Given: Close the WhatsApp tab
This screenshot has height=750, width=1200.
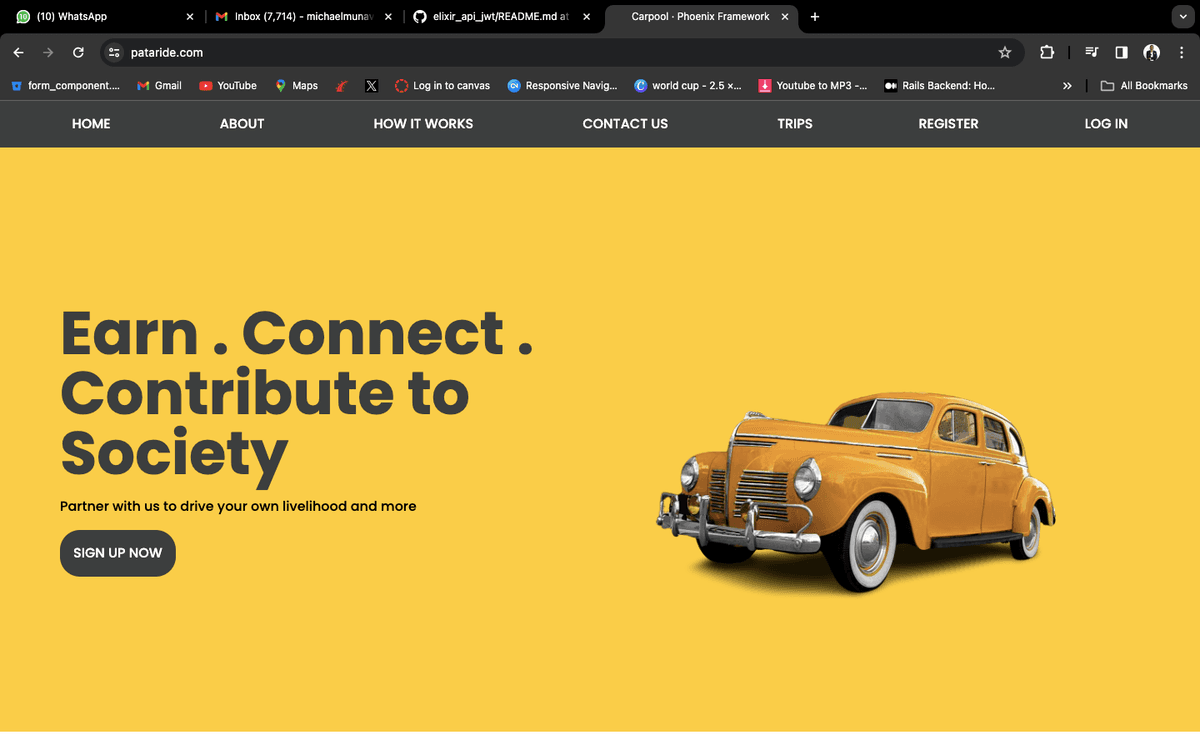Looking at the screenshot, I should tap(190, 17).
